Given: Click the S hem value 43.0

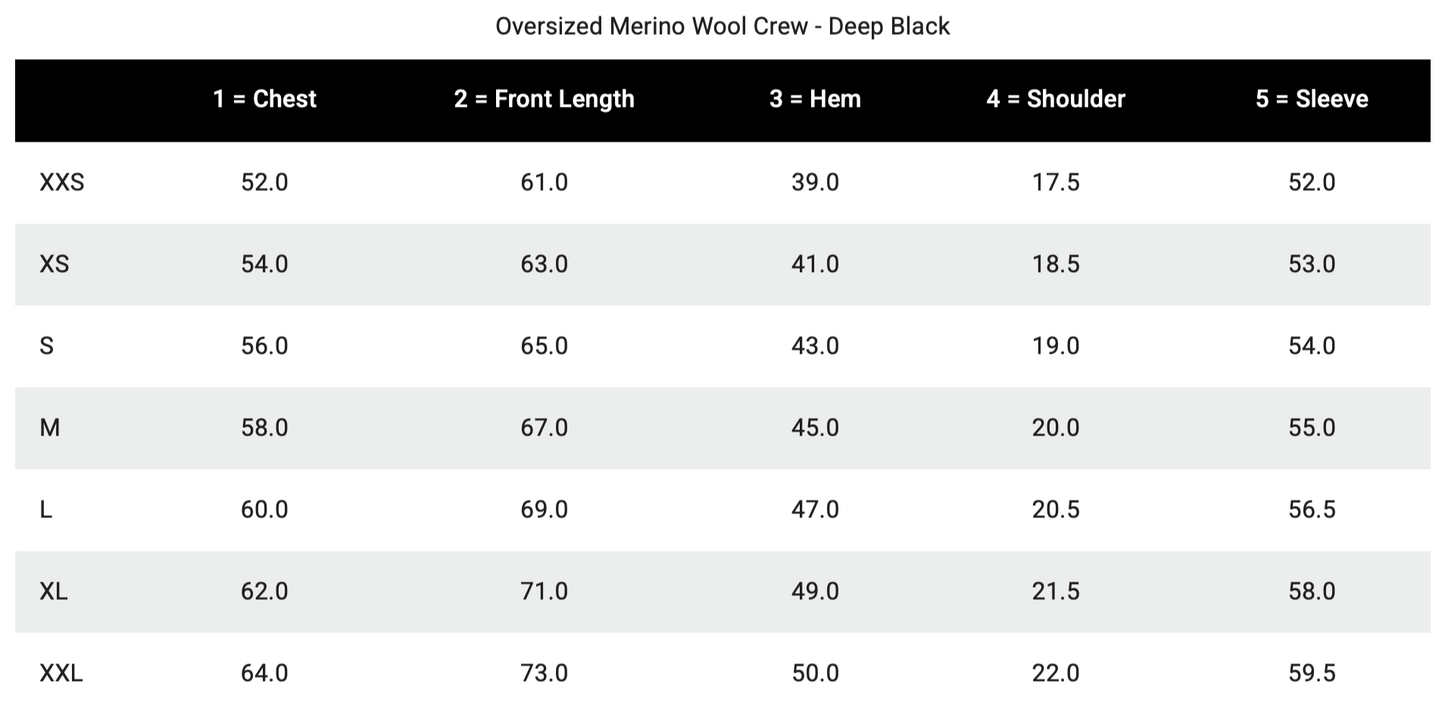Looking at the screenshot, I should (815, 346).
